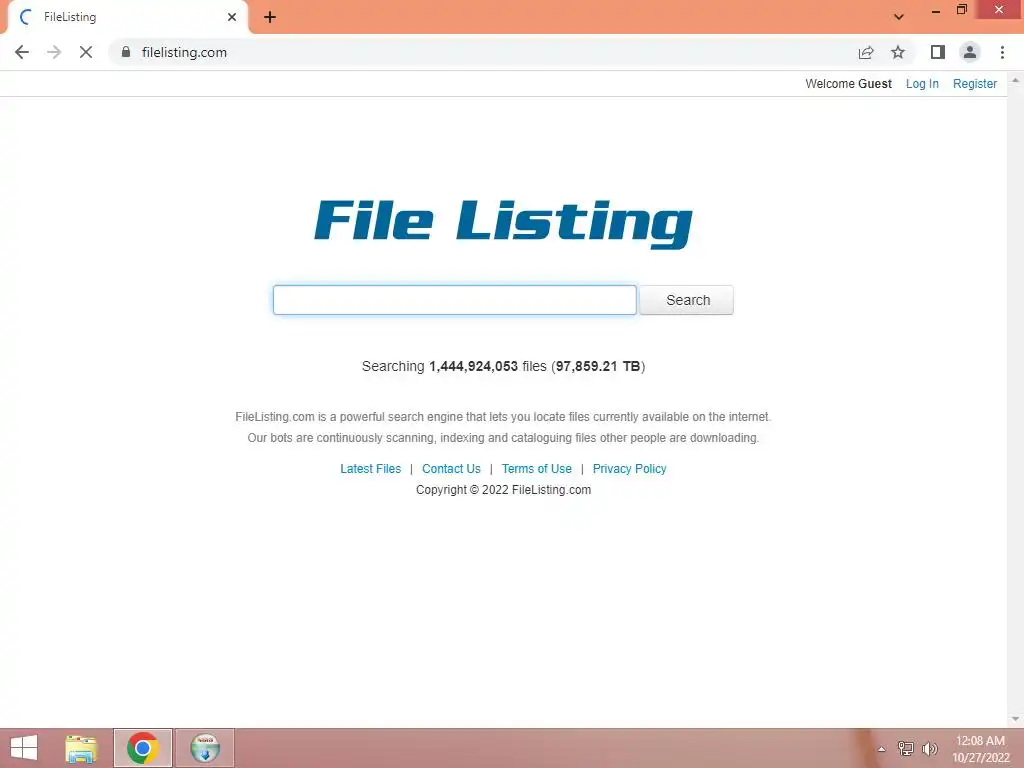1024x768 pixels.
Task: Show hidden system tray icons
Action: pyautogui.click(x=881, y=749)
